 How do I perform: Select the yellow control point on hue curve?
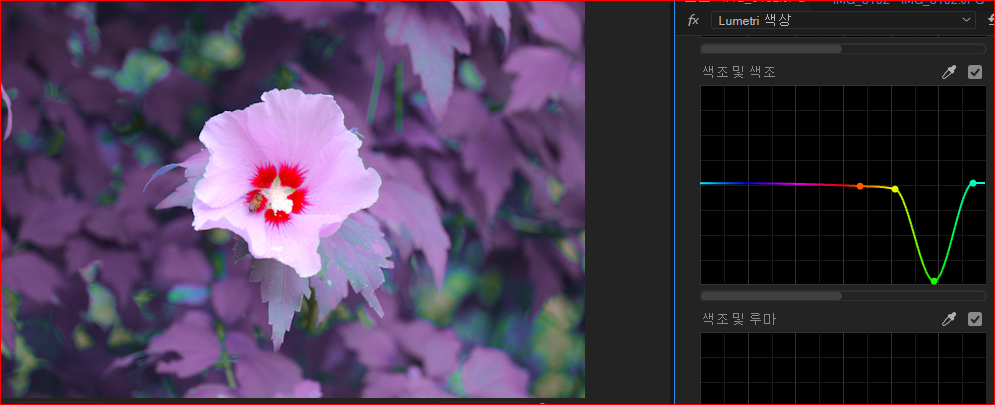click(895, 189)
